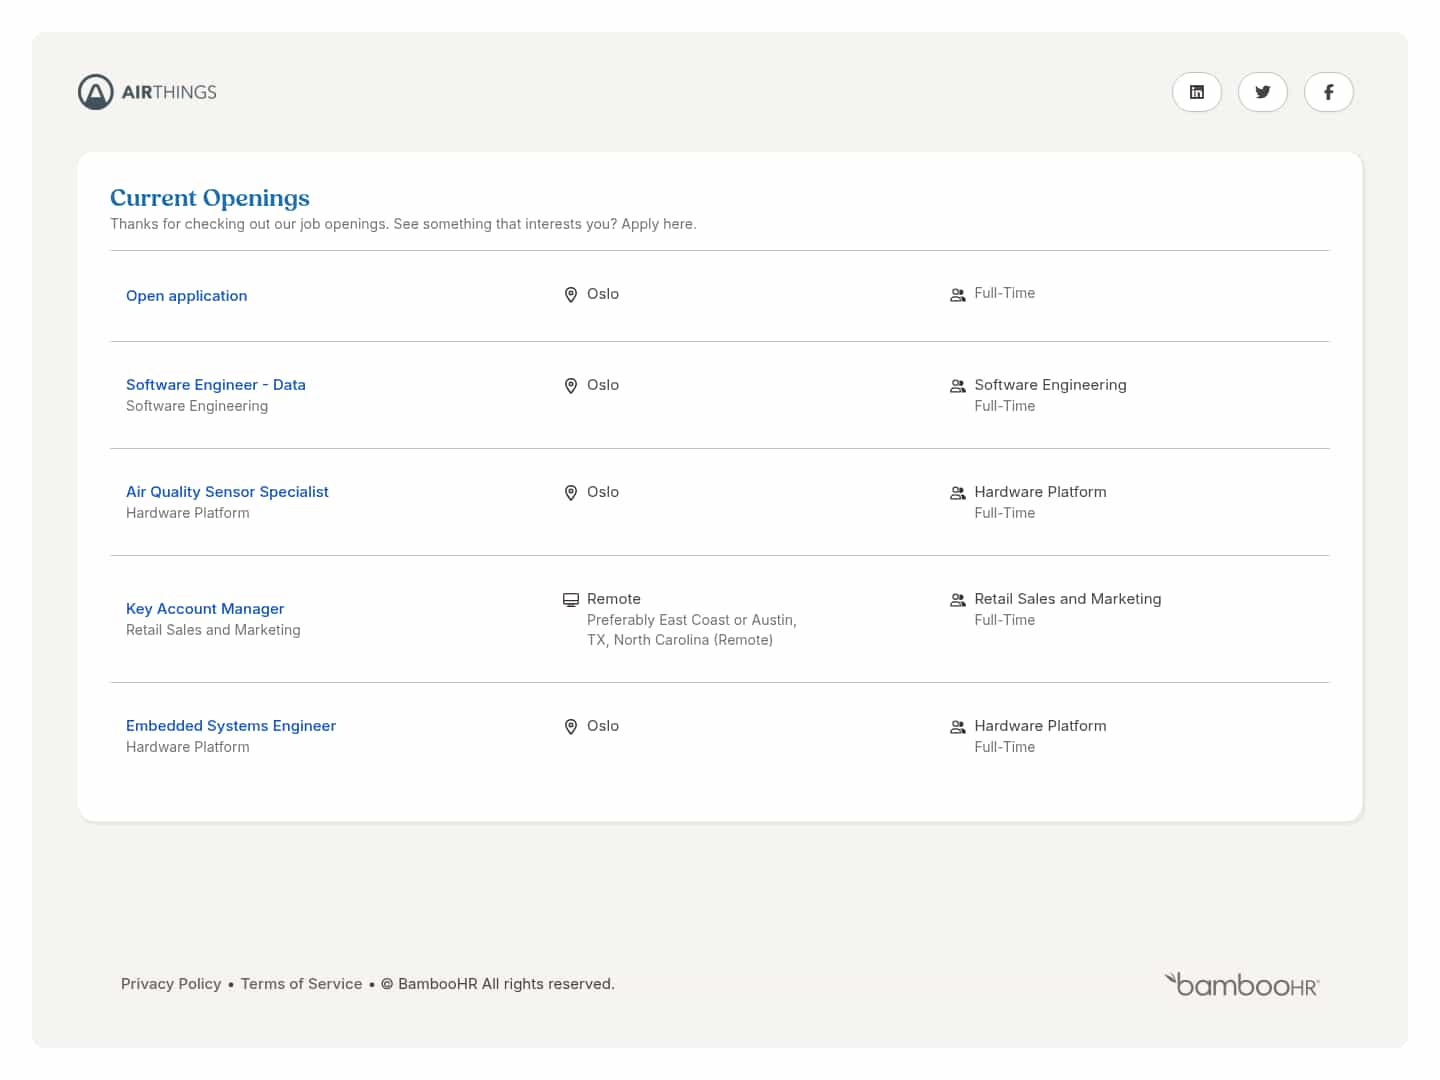Open the Key Account Manager listing

(205, 609)
